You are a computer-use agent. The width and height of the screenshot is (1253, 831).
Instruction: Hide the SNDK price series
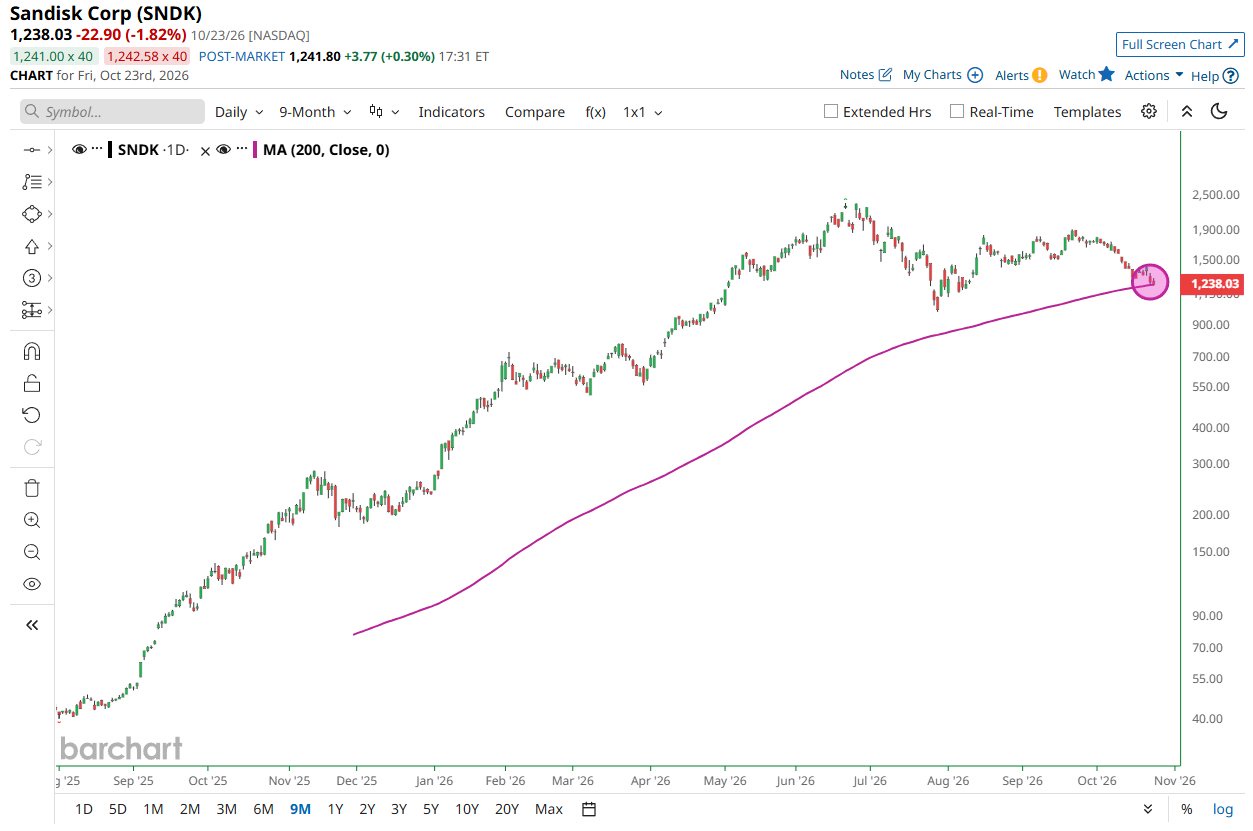(x=79, y=149)
